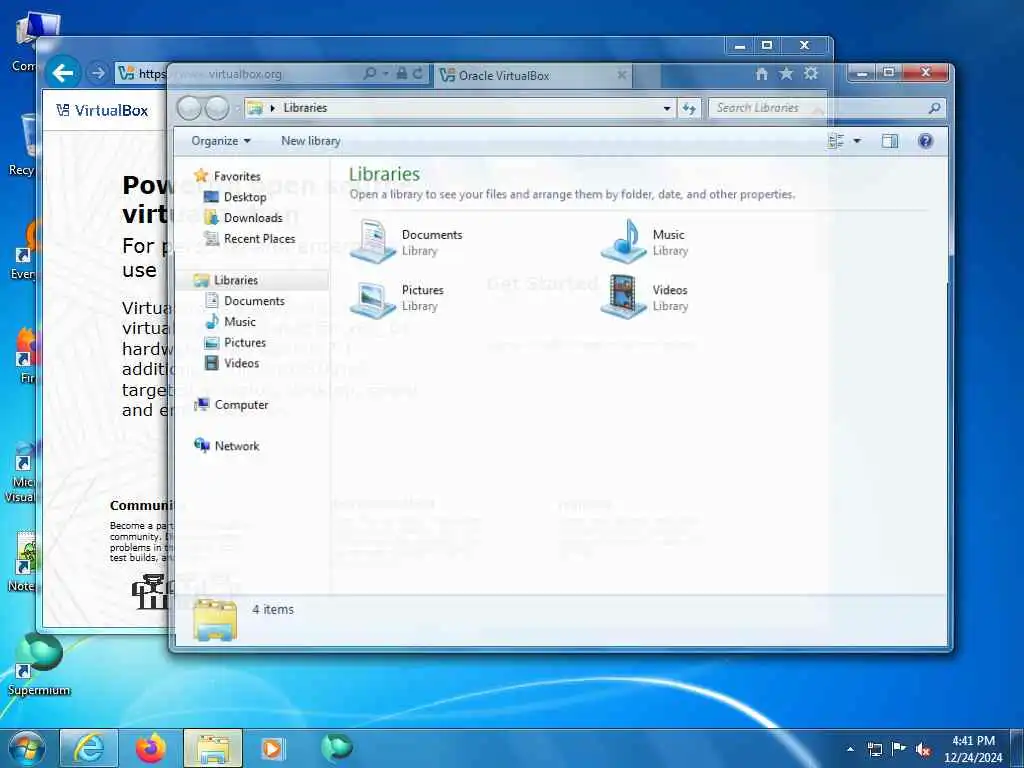Open Internet Explorer from taskbar

89,748
